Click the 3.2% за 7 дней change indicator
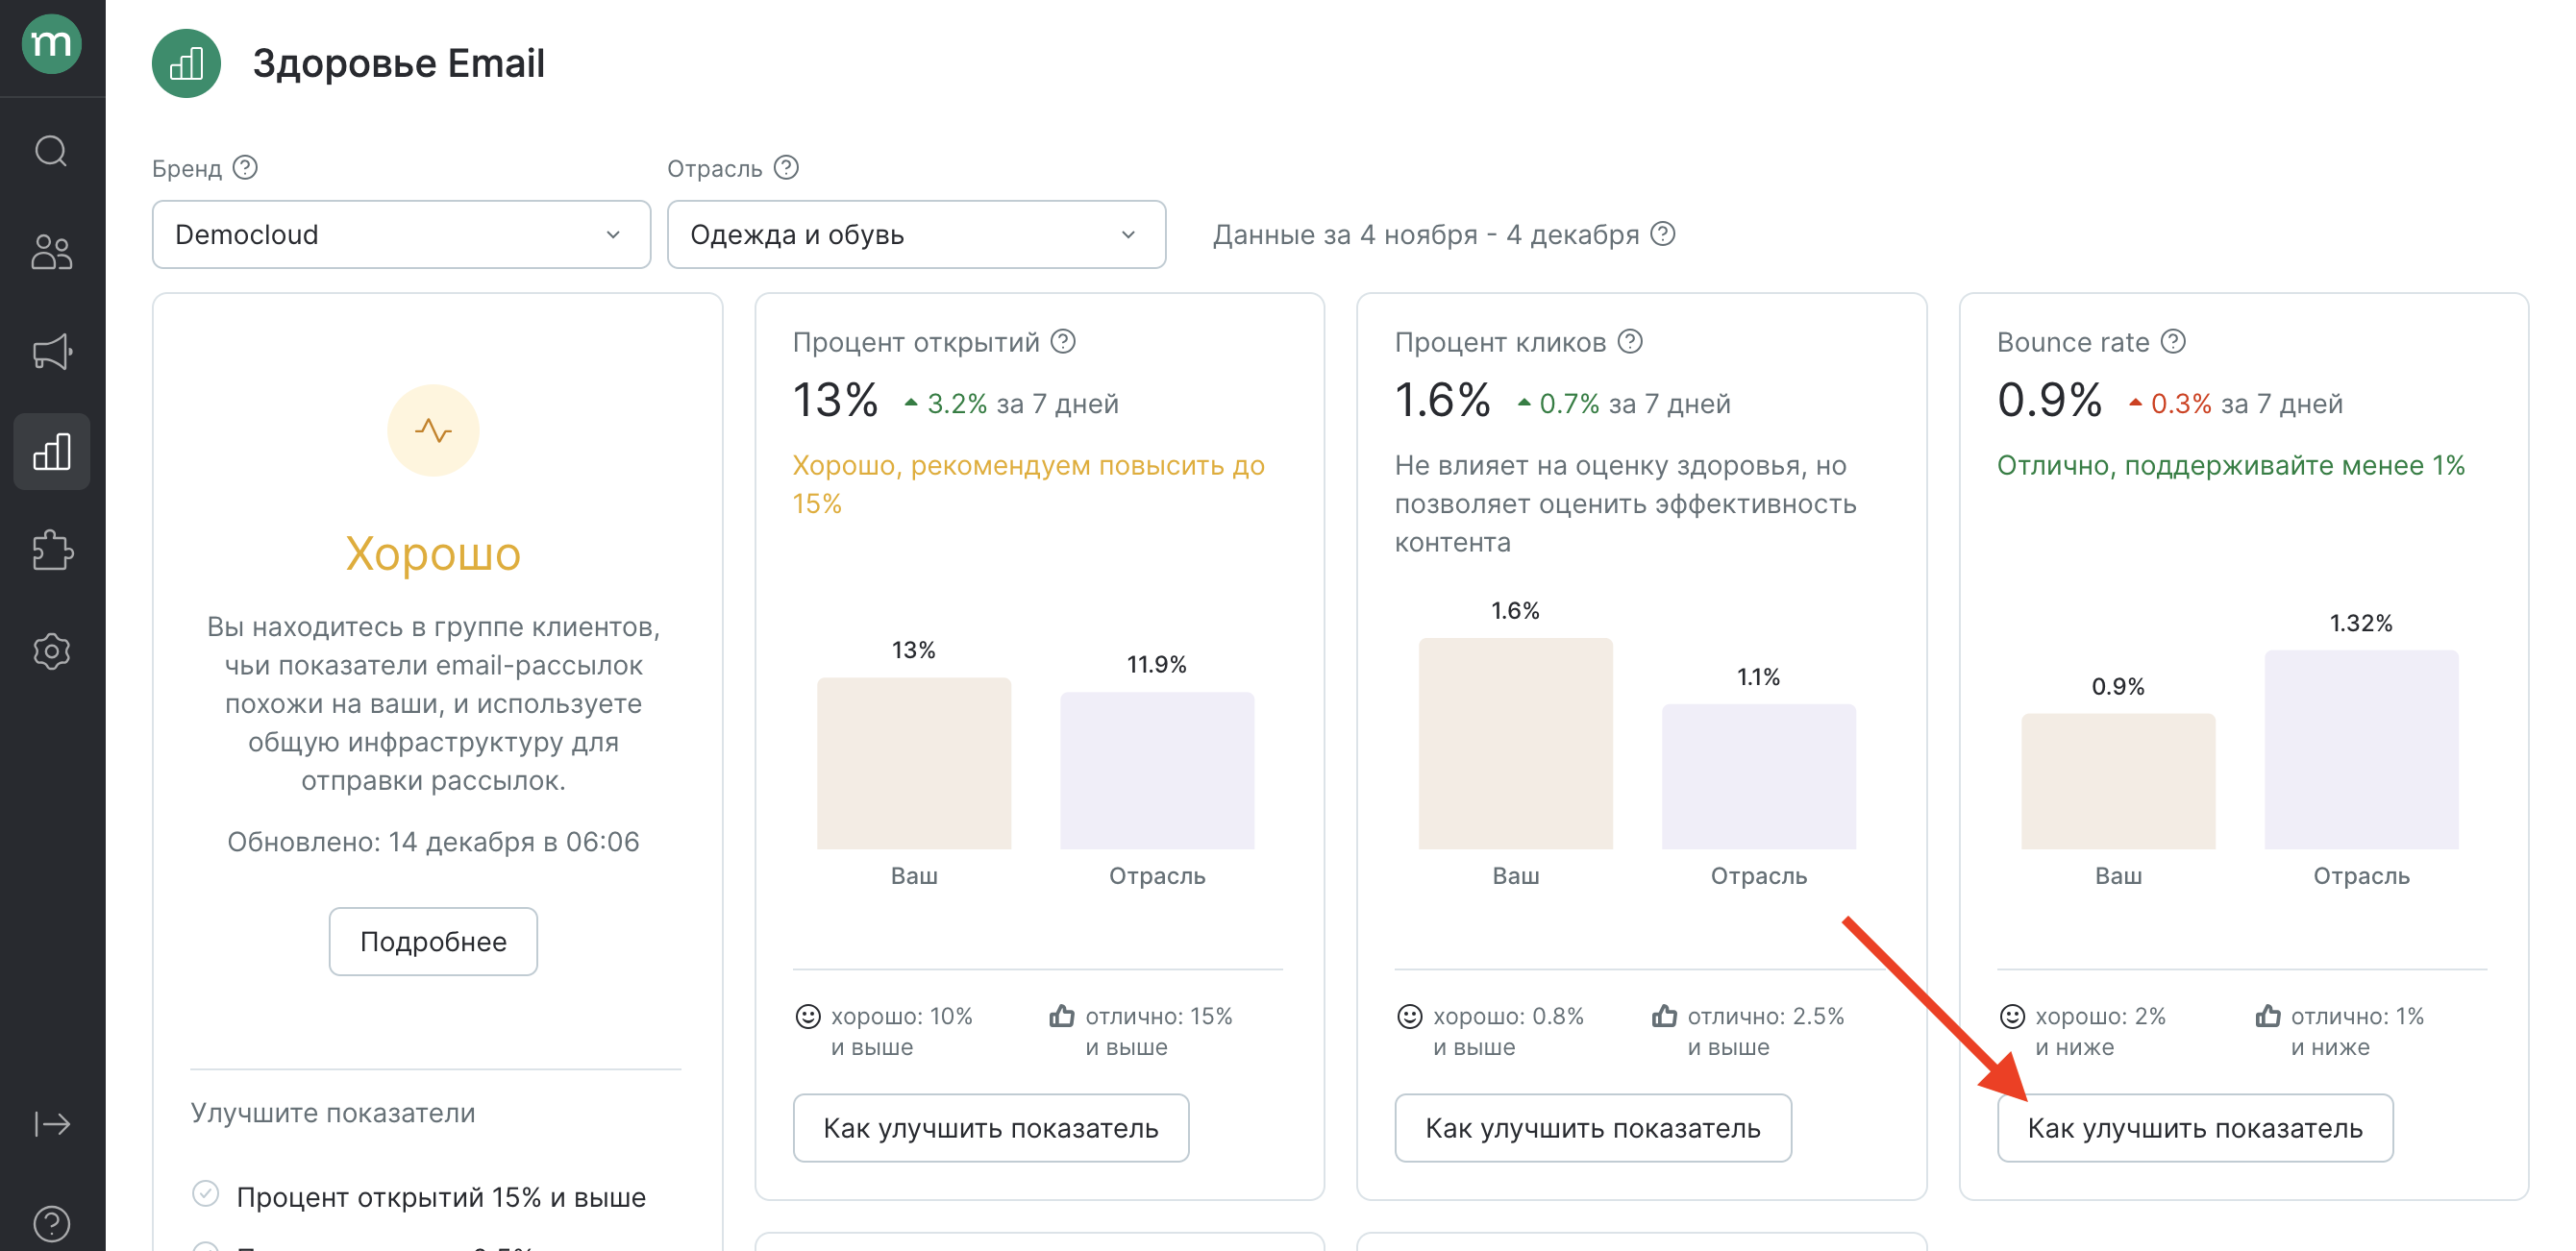Viewport: 2576px width, 1251px height. [1011, 403]
